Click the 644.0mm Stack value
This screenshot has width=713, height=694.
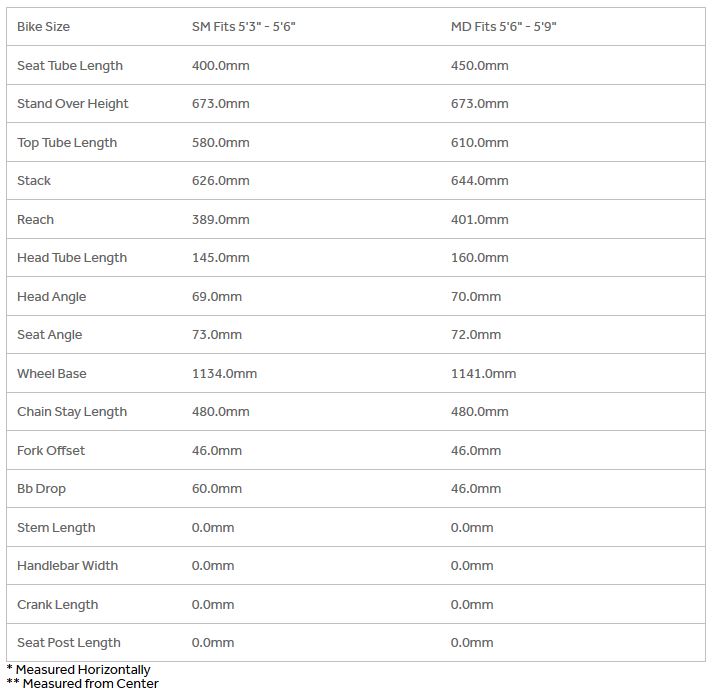click(x=479, y=181)
